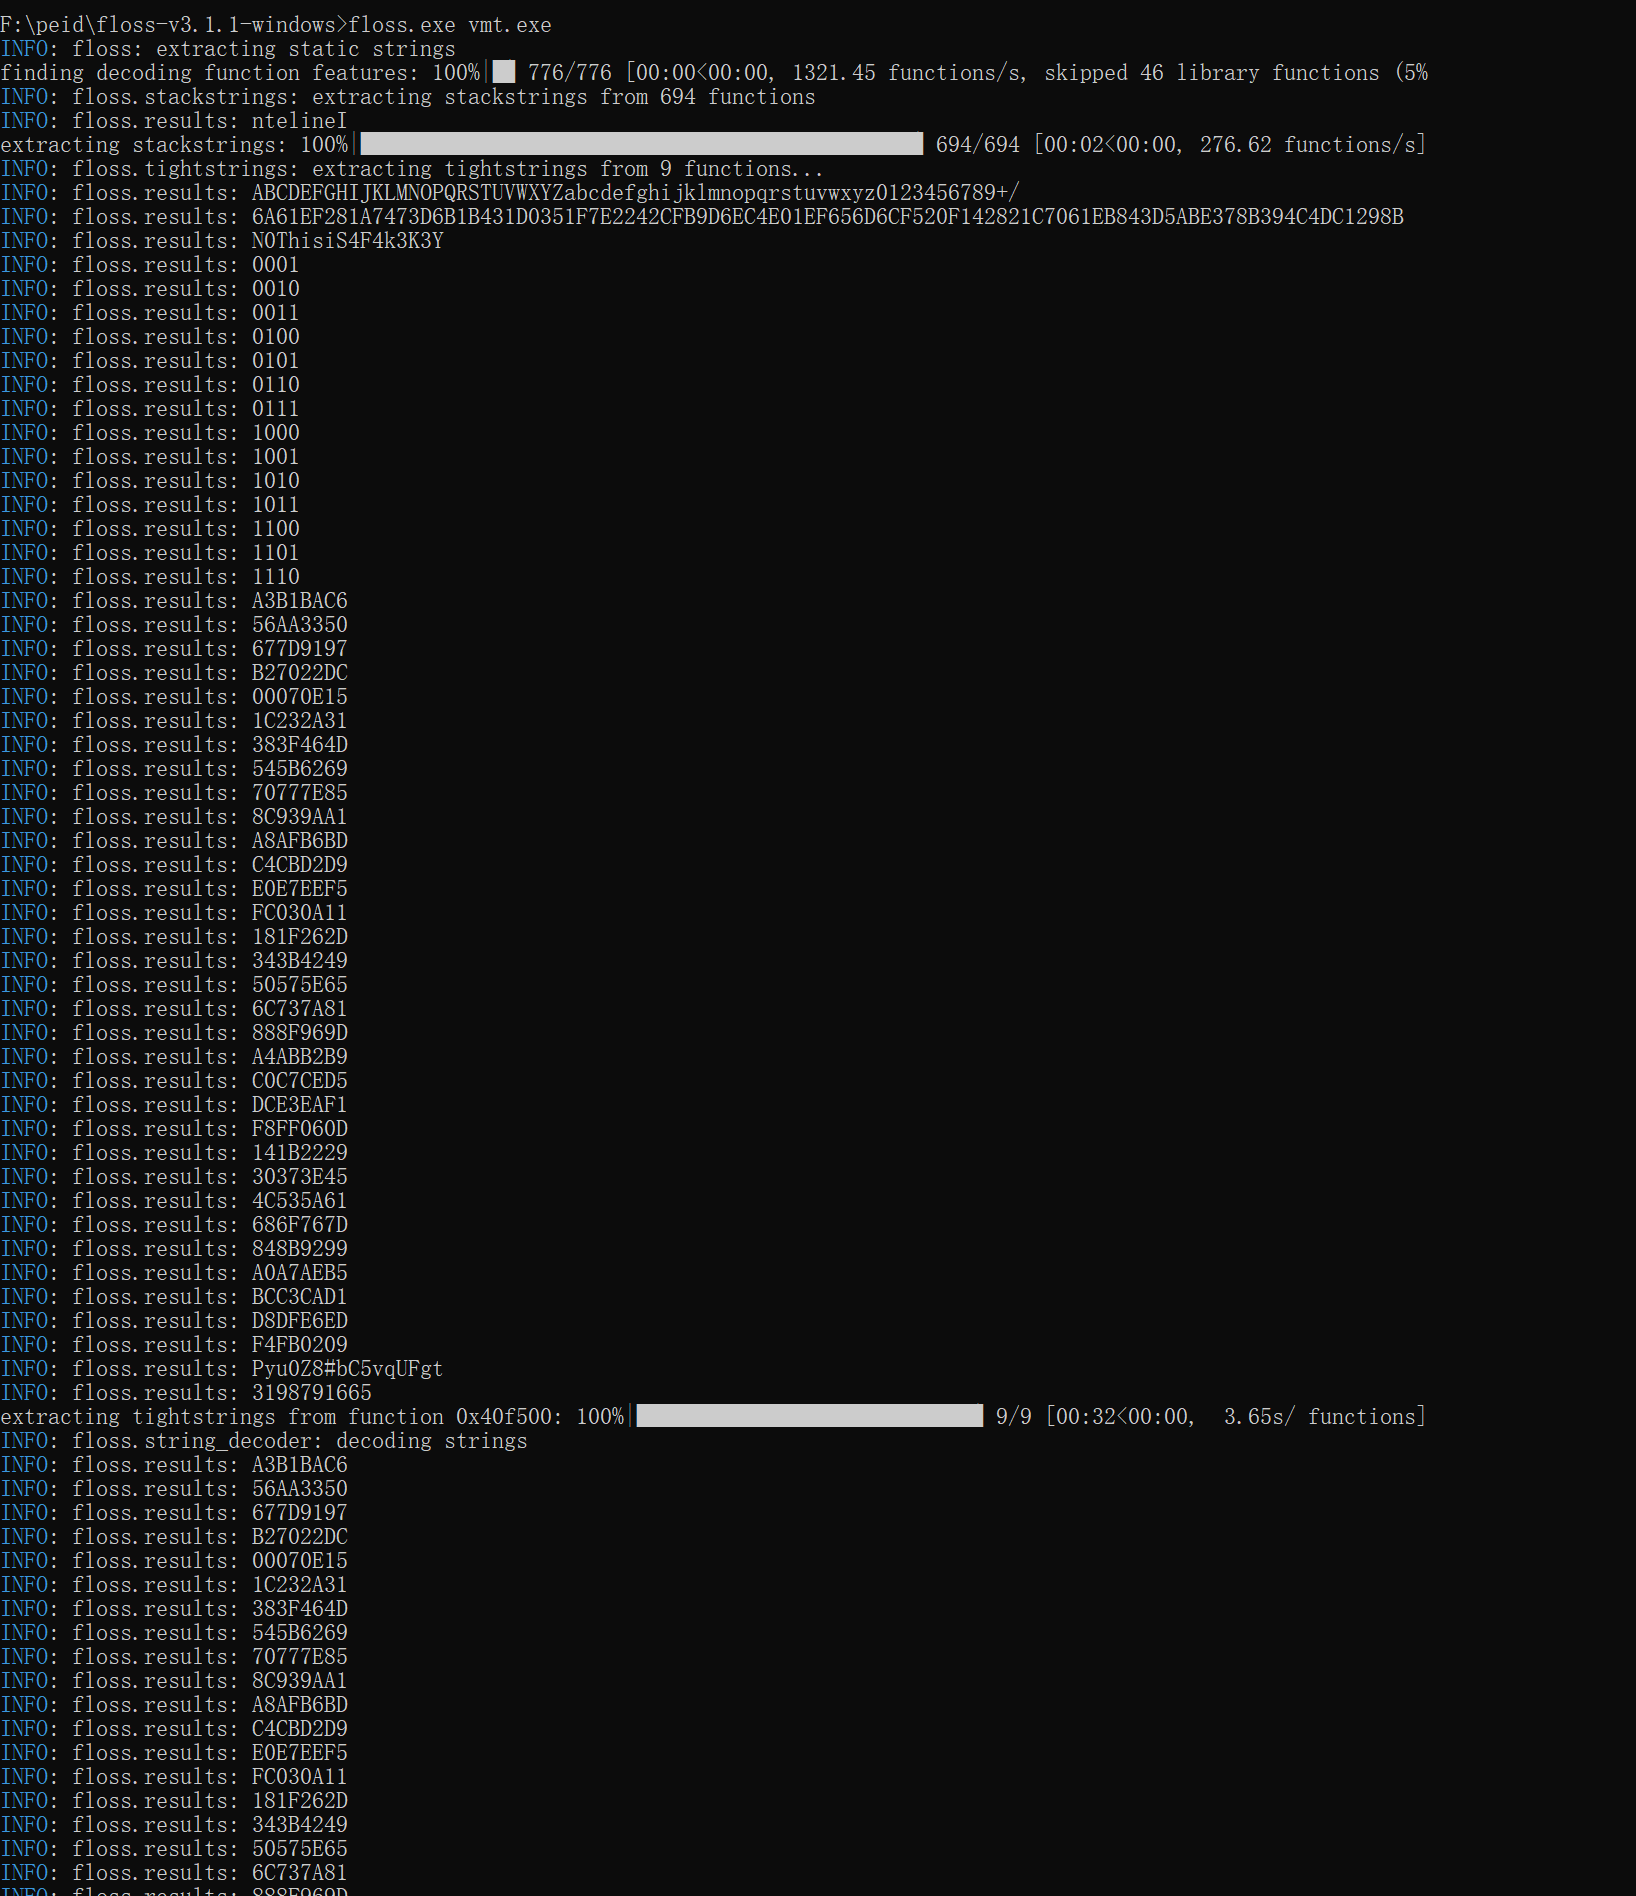Click the small decoding function features progress block
This screenshot has height=1896, width=1636.
point(504,73)
